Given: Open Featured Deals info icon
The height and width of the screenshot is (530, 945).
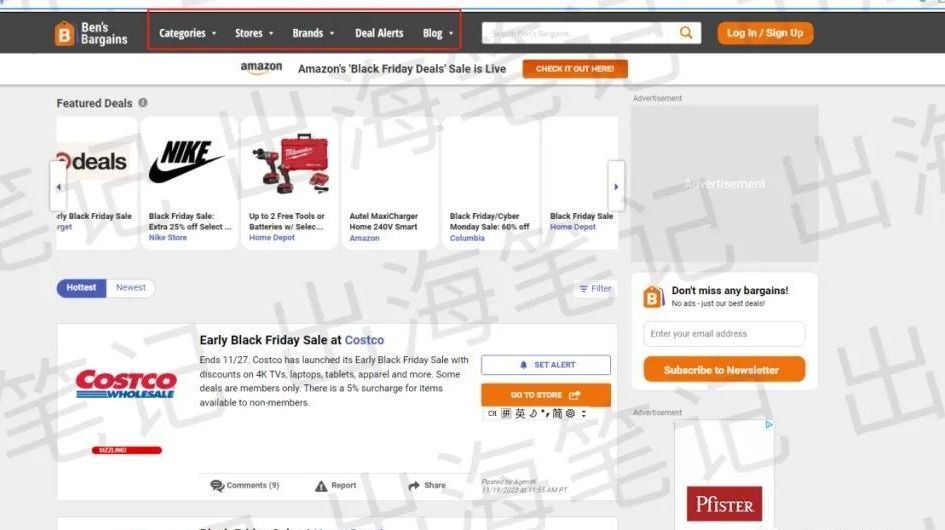Looking at the screenshot, I should click(143, 103).
